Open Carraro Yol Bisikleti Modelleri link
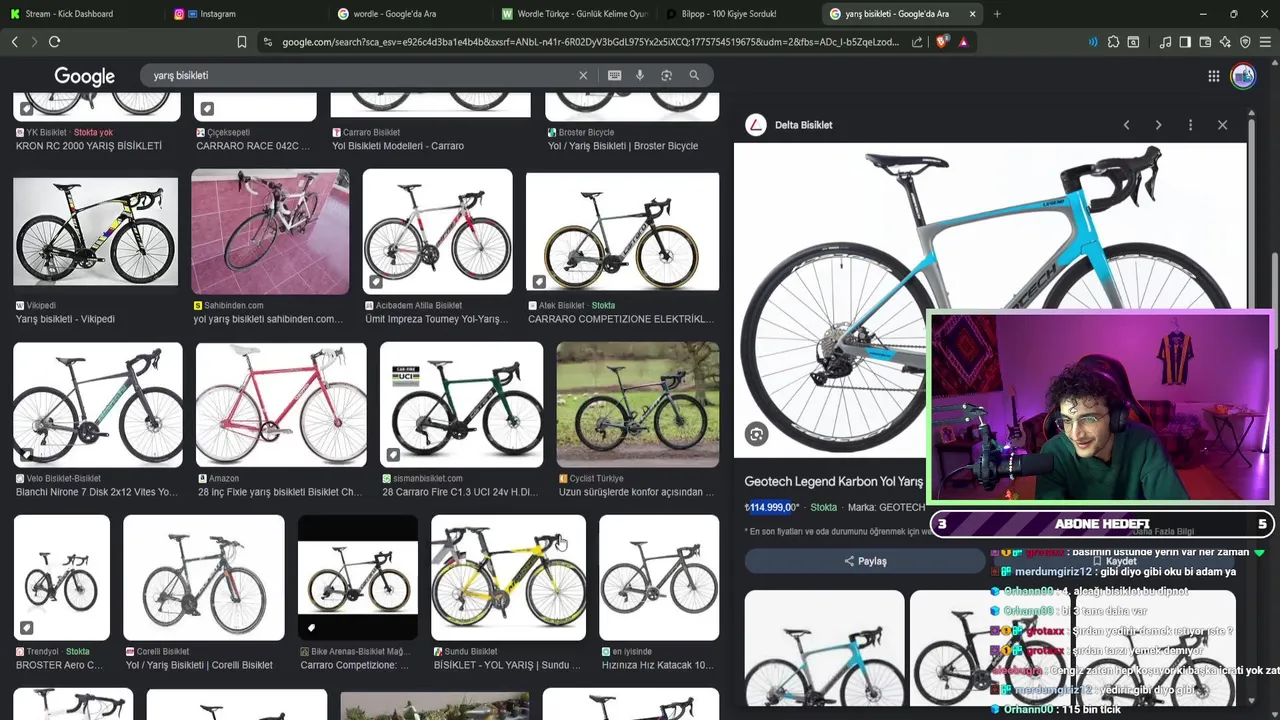 398,146
